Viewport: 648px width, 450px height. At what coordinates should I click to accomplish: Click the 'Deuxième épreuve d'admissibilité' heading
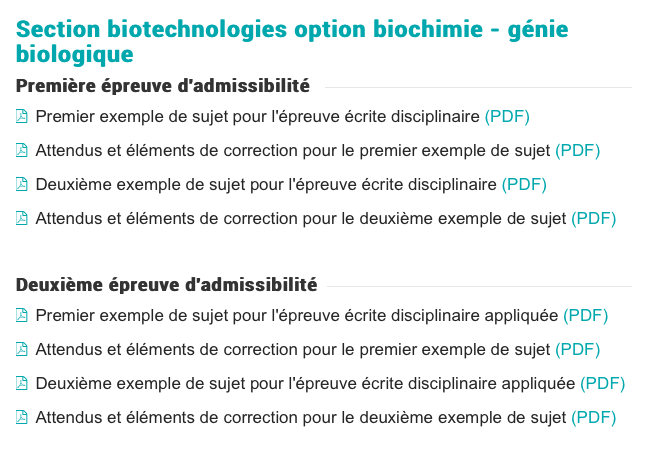point(167,285)
